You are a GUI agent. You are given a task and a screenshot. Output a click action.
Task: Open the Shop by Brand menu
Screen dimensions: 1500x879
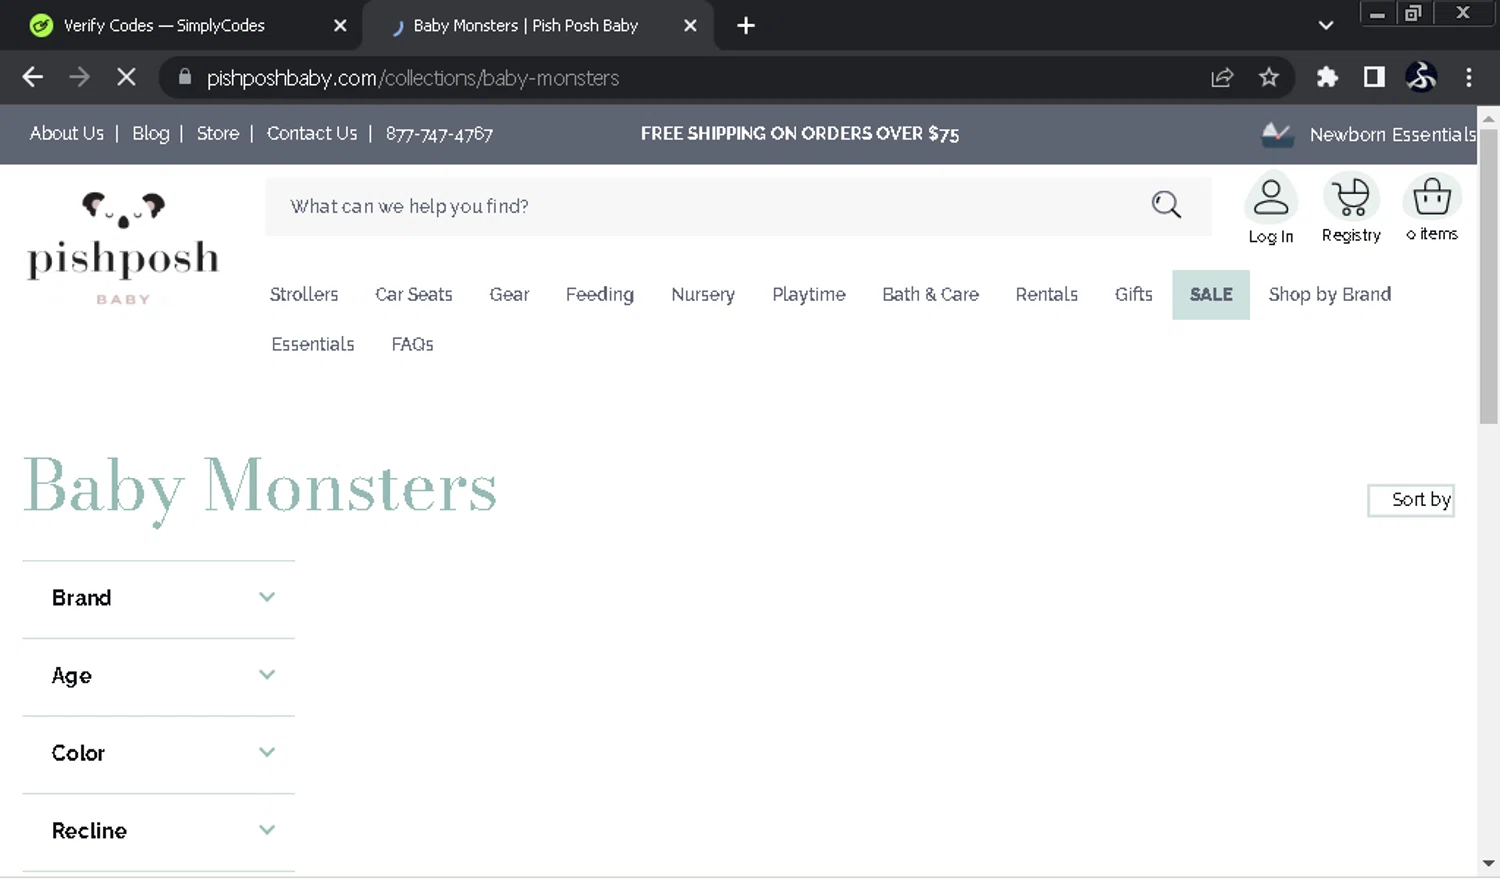pyautogui.click(x=1330, y=294)
